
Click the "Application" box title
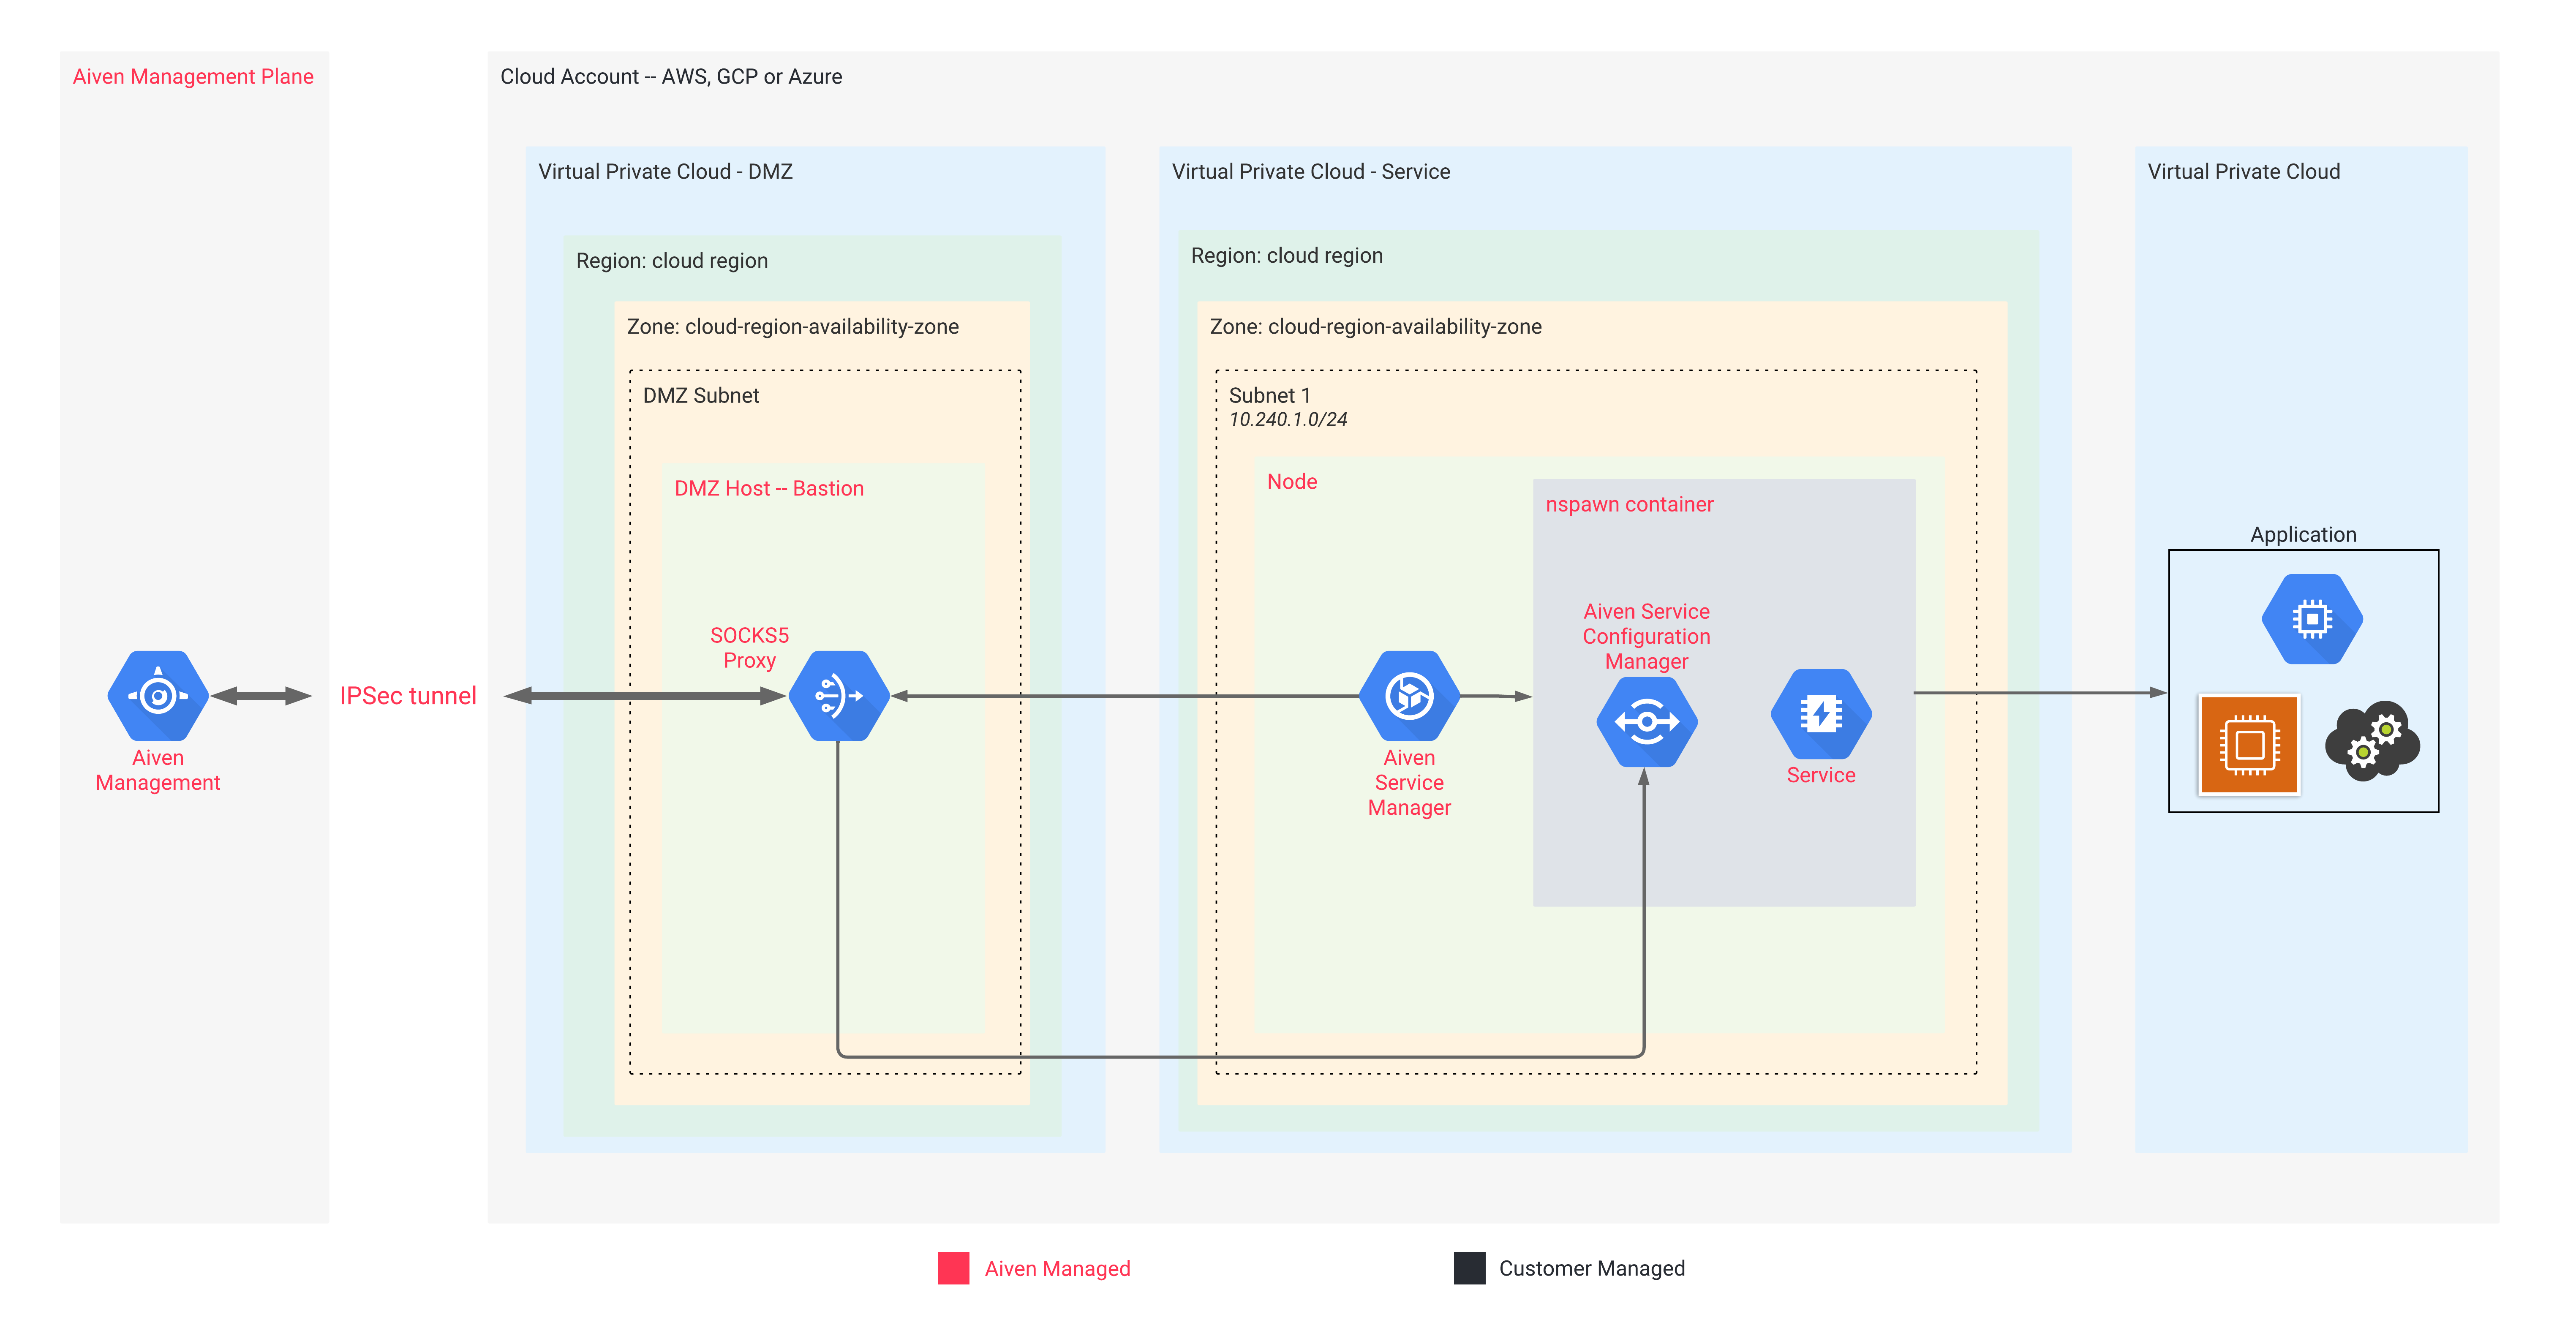coord(2303,535)
